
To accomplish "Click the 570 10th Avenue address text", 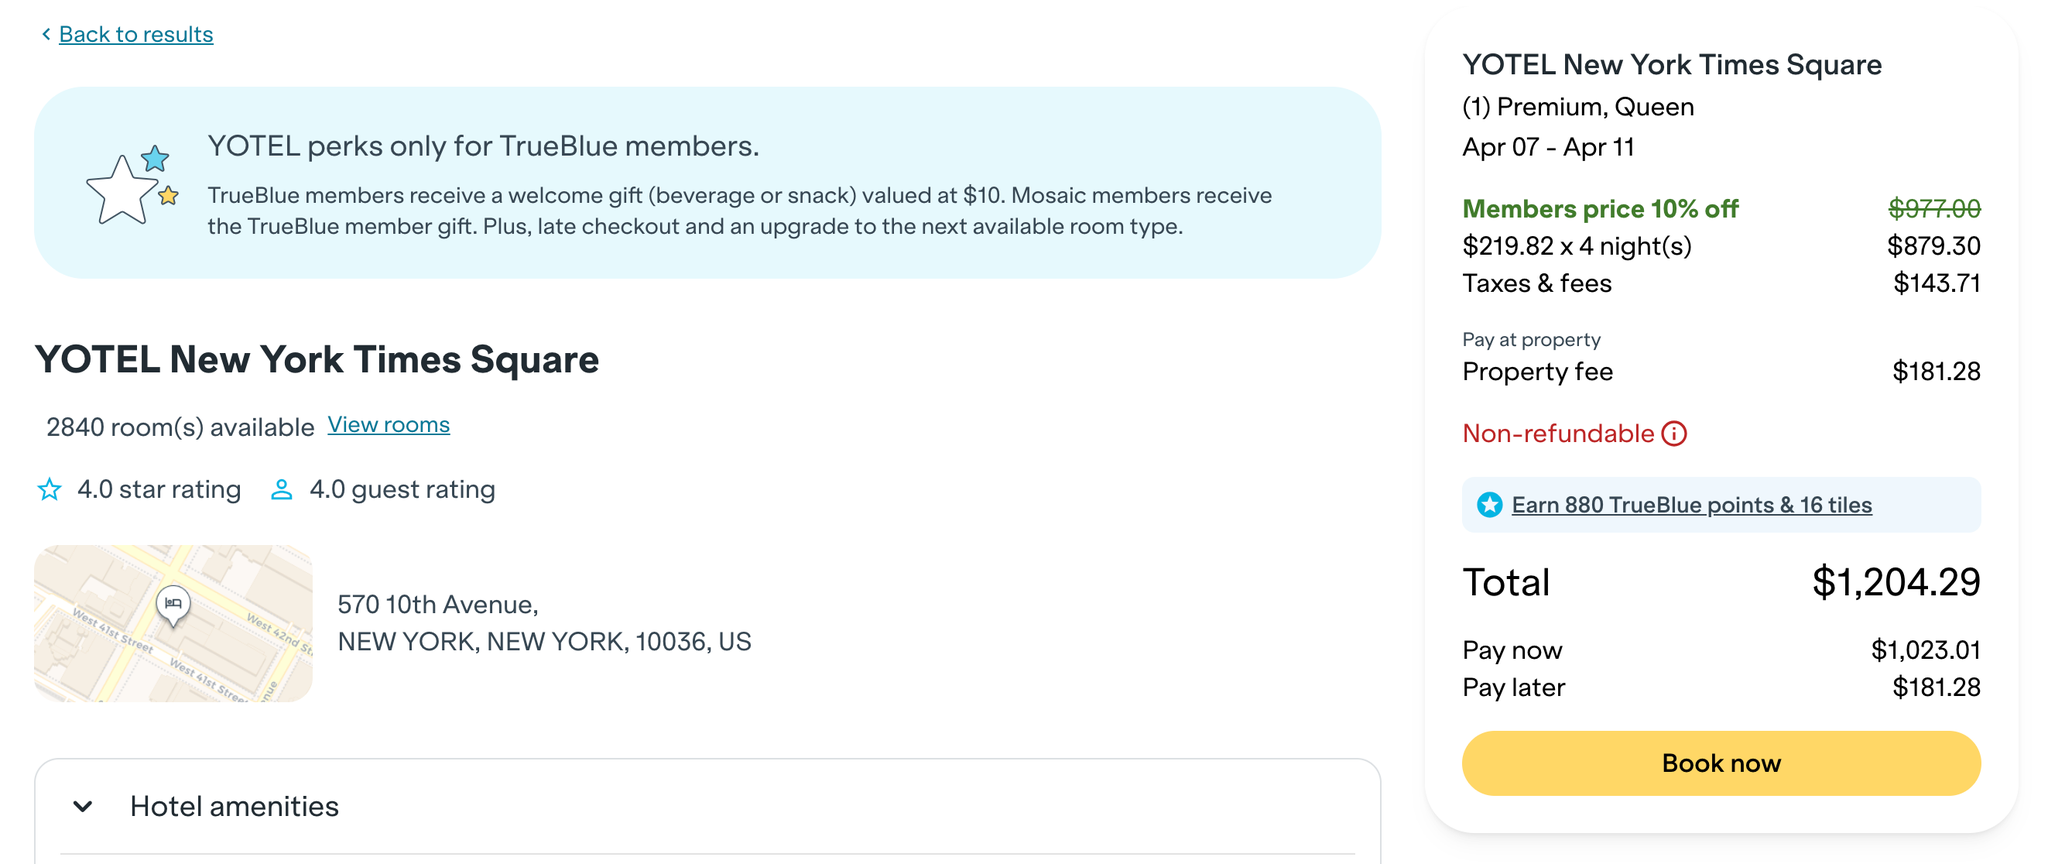I will point(438,605).
